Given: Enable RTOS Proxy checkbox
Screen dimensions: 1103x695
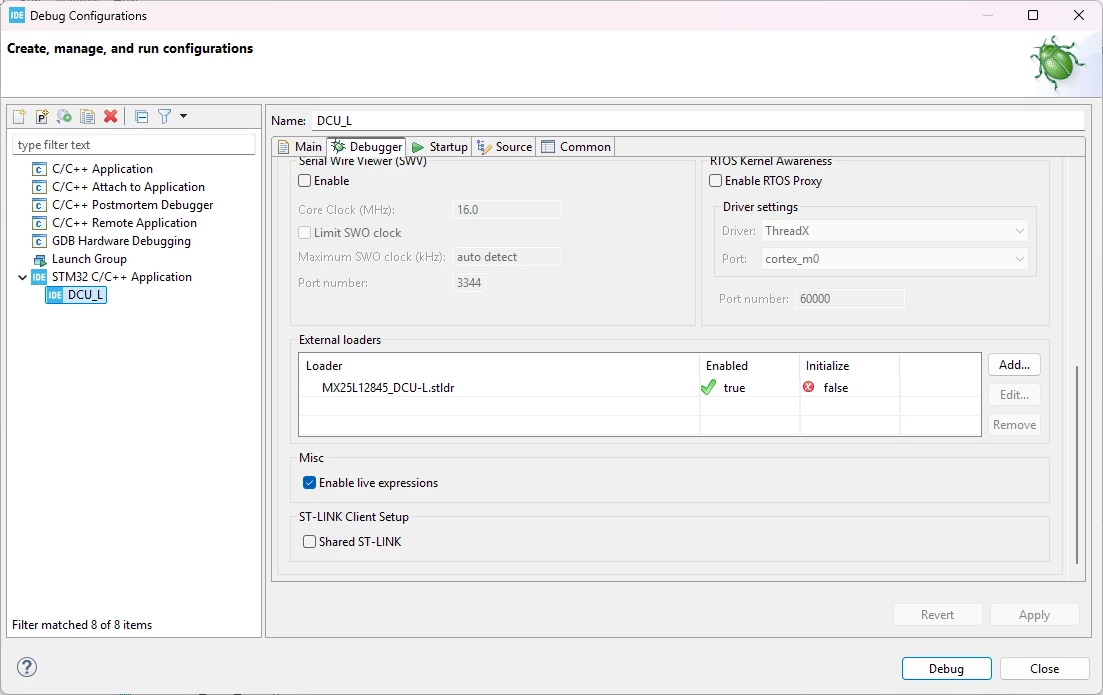Looking at the screenshot, I should (x=715, y=181).
